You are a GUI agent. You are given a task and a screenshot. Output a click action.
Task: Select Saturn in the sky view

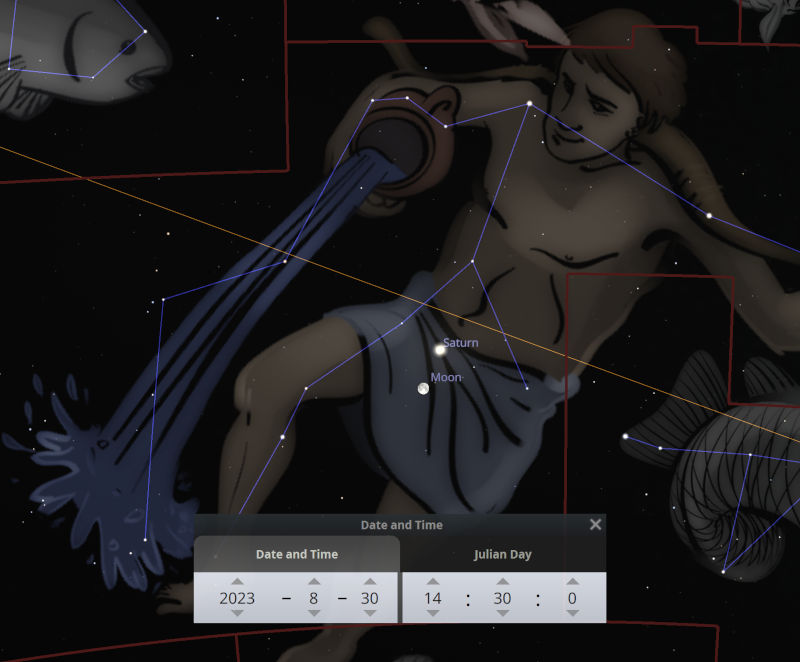(x=440, y=350)
